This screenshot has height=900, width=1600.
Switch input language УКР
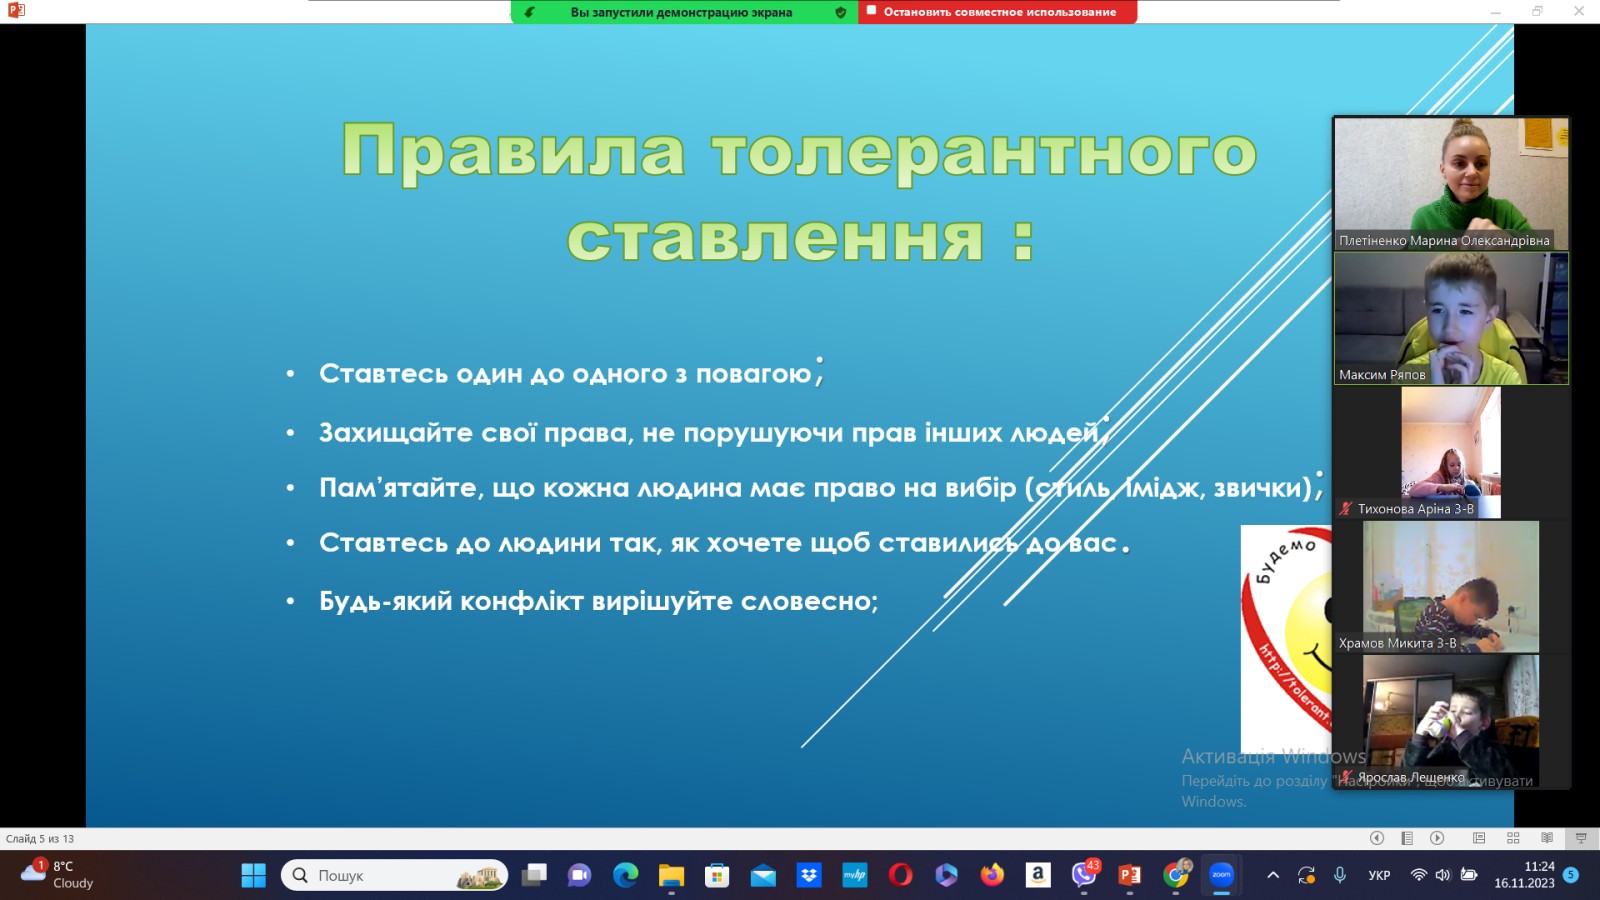[1379, 875]
